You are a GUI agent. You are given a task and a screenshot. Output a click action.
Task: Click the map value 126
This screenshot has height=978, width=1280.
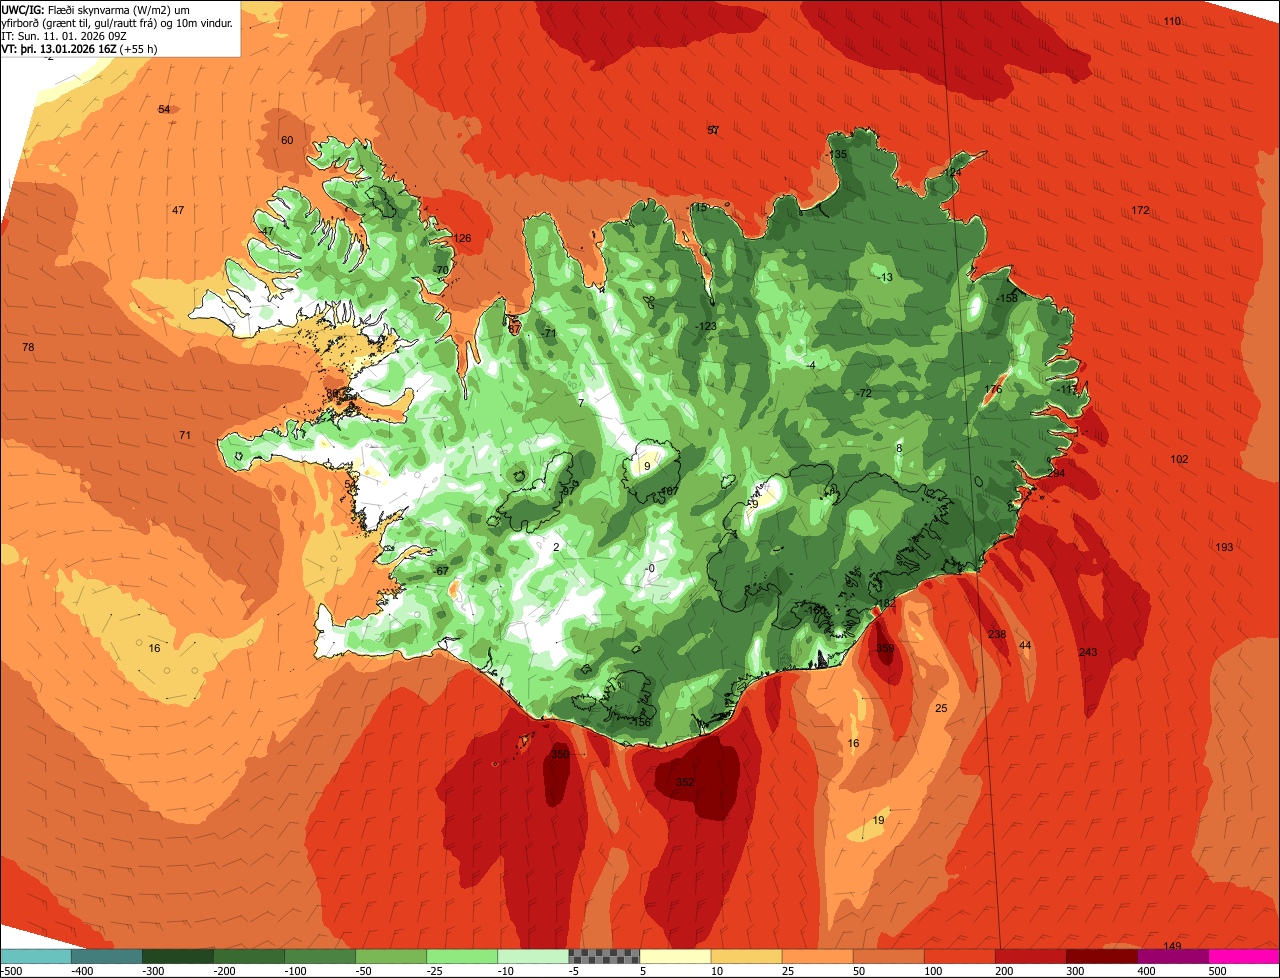point(462,238)
